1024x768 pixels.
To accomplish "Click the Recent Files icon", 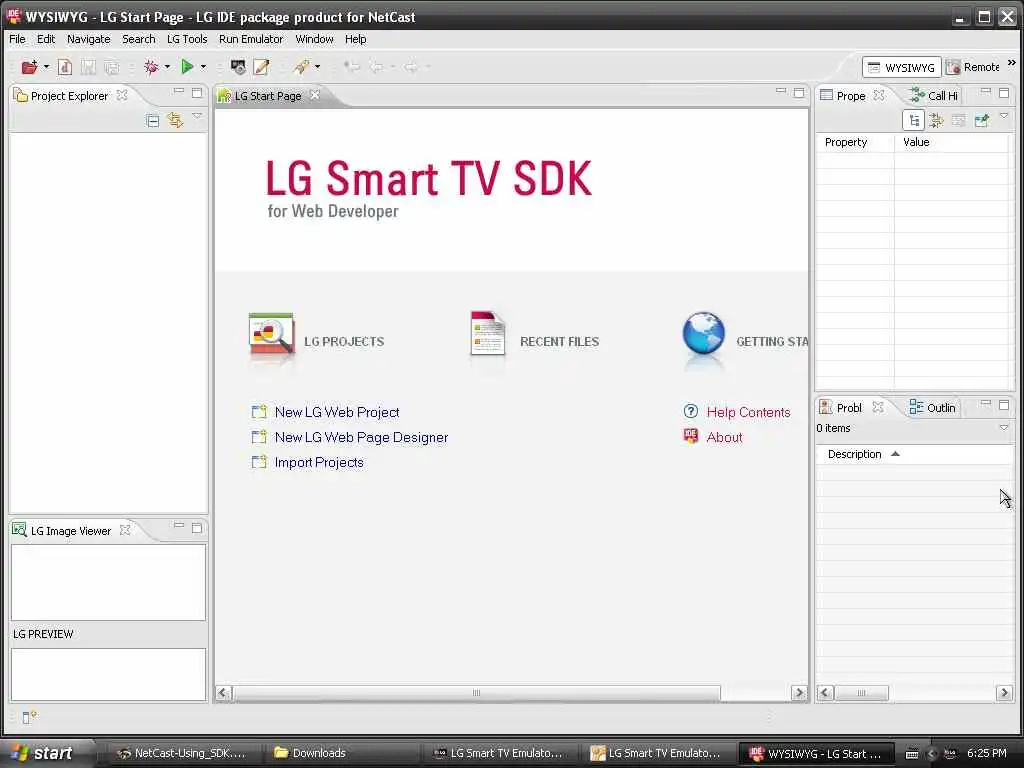I will tap(487, 334).
